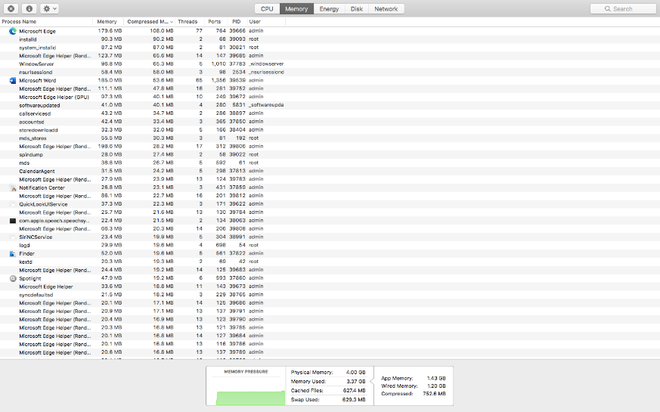Sort by the User column header
Viewport: 660px width, 412px height.
266,21
